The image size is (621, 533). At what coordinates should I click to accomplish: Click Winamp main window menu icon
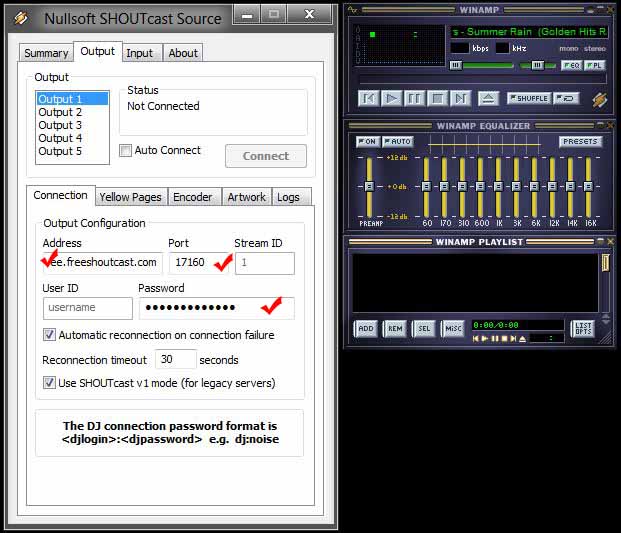click(x=352, y=10)
